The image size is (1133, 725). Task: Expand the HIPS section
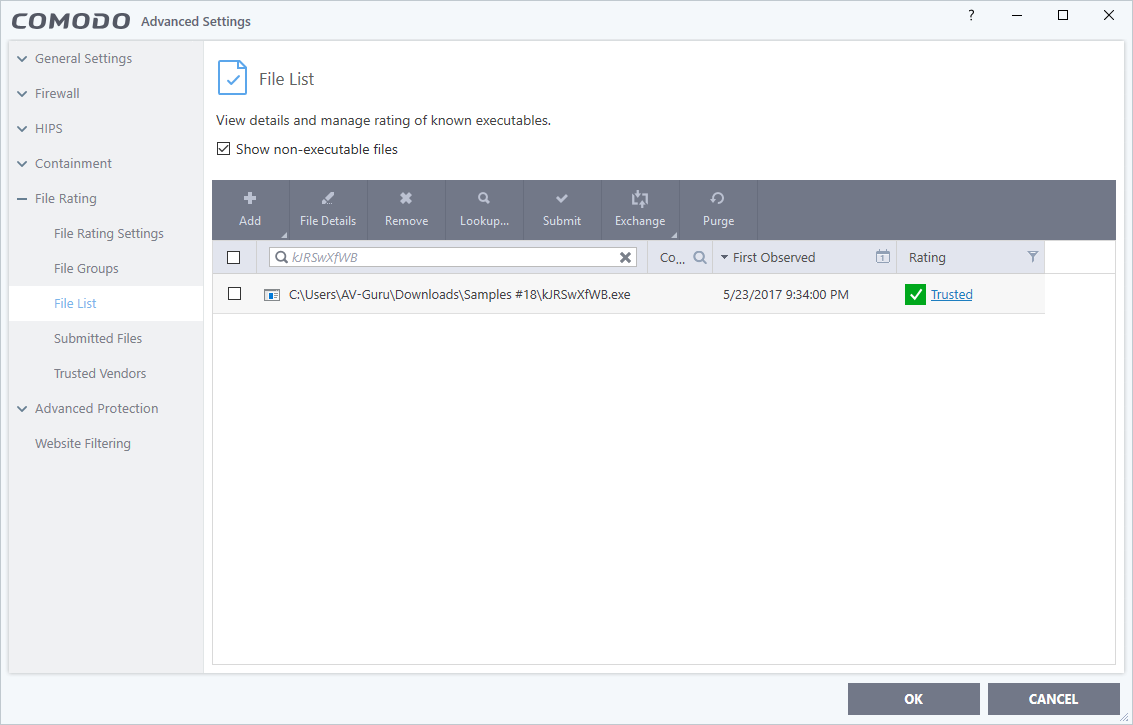pyautogui.click(x=22, y=129)
